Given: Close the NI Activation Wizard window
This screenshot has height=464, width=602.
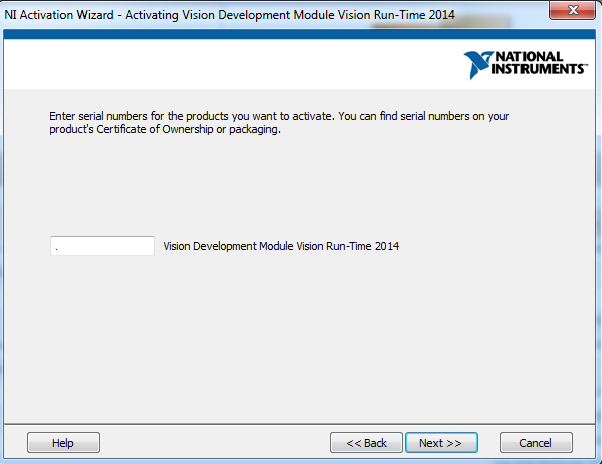Looking at the screenshot, I should tap(572, 10).
